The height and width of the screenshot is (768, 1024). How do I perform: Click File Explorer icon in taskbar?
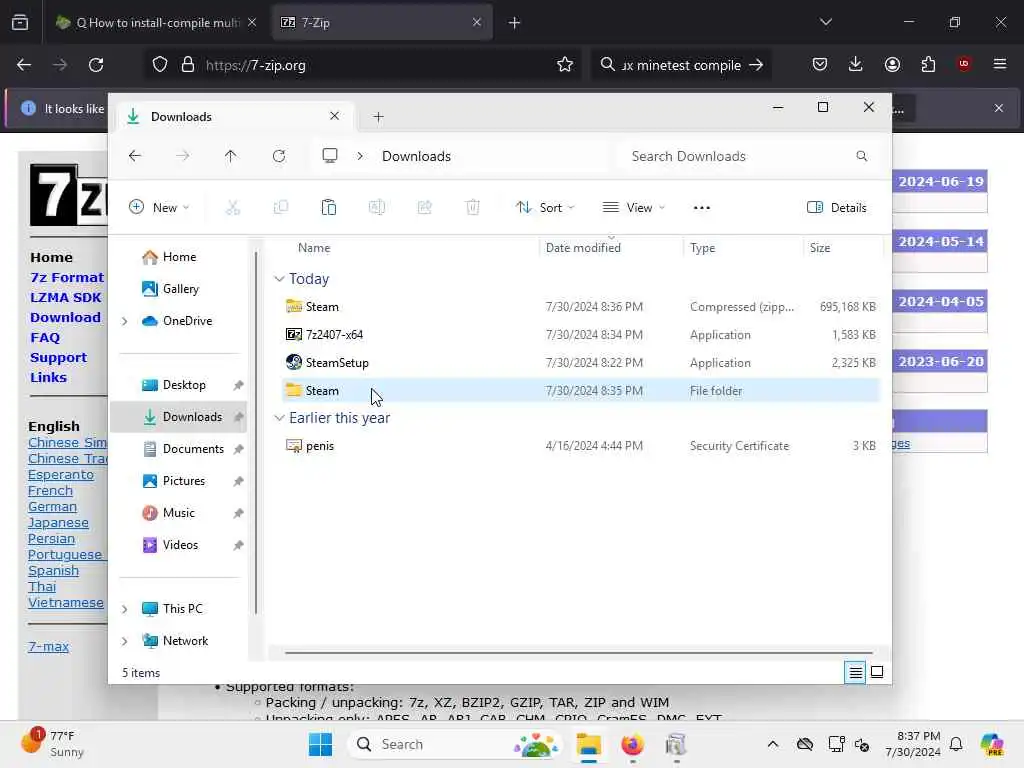click(x=588, y=744)
